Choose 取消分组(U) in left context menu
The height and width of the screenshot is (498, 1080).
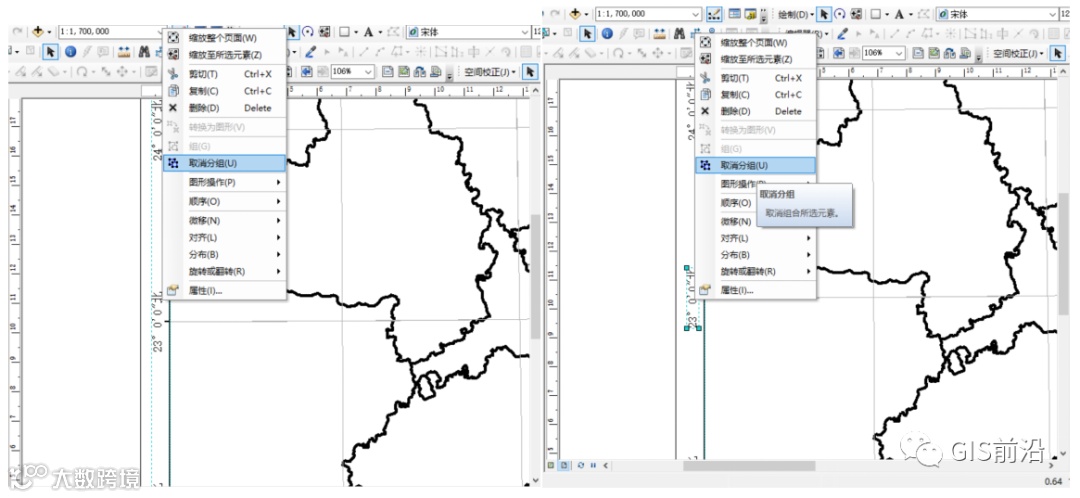point(224,163)
